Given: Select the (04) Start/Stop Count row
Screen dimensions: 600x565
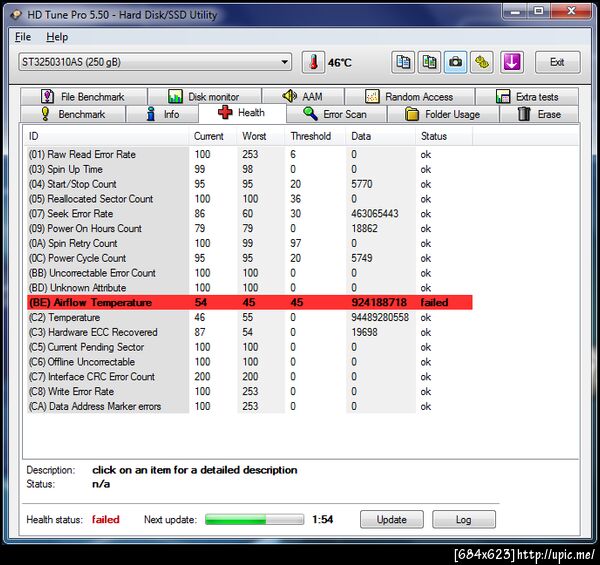Looking at the screenshot, I should [249, 184].
